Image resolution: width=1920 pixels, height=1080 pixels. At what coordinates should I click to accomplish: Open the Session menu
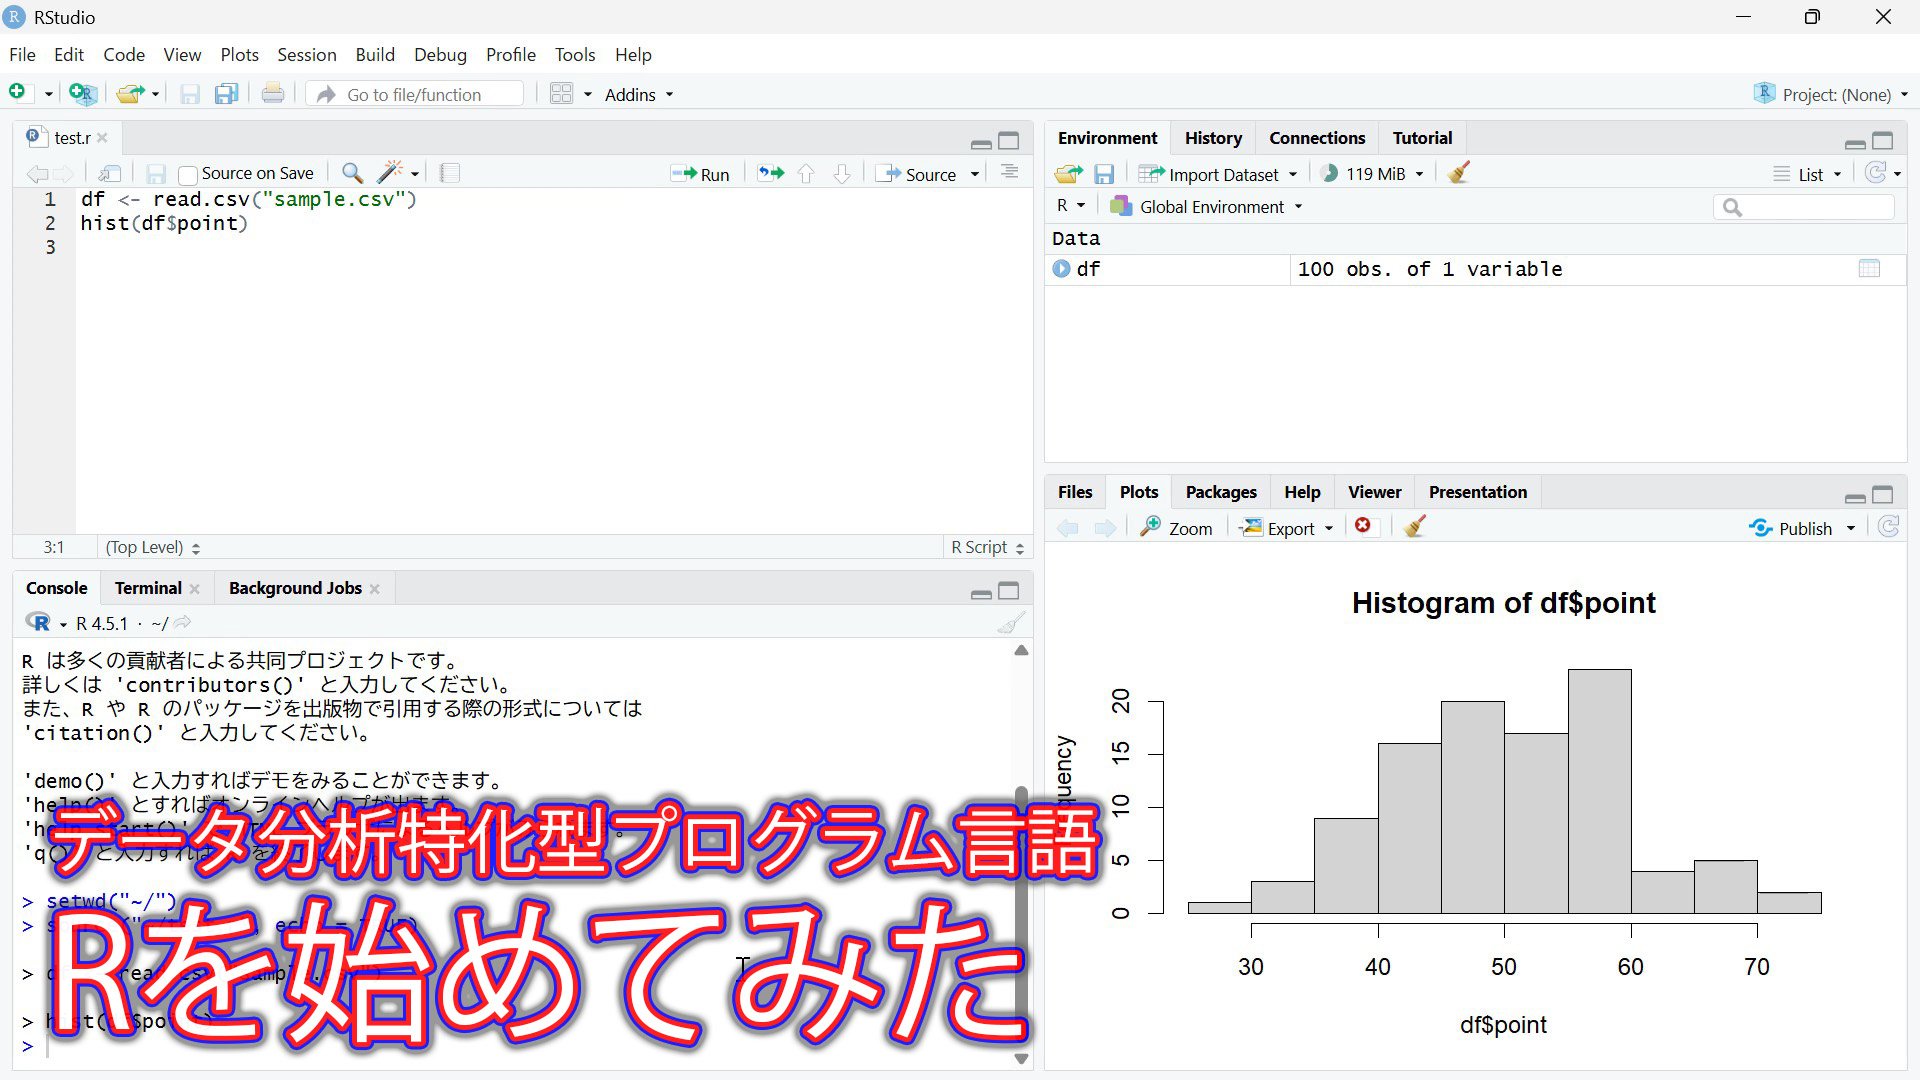pyautogui.click(x=306, y=55)
